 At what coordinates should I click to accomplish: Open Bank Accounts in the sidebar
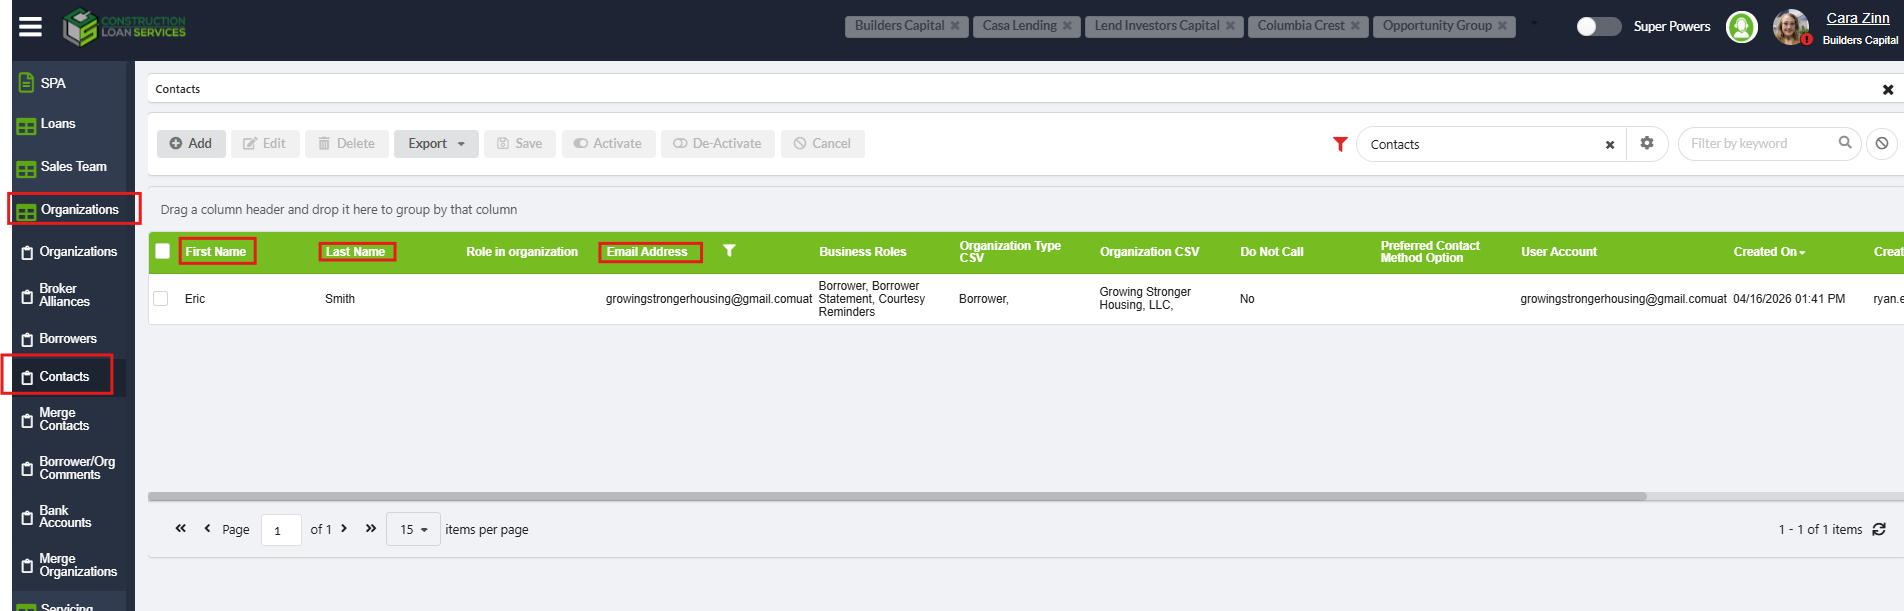click(x=65, y=517)
